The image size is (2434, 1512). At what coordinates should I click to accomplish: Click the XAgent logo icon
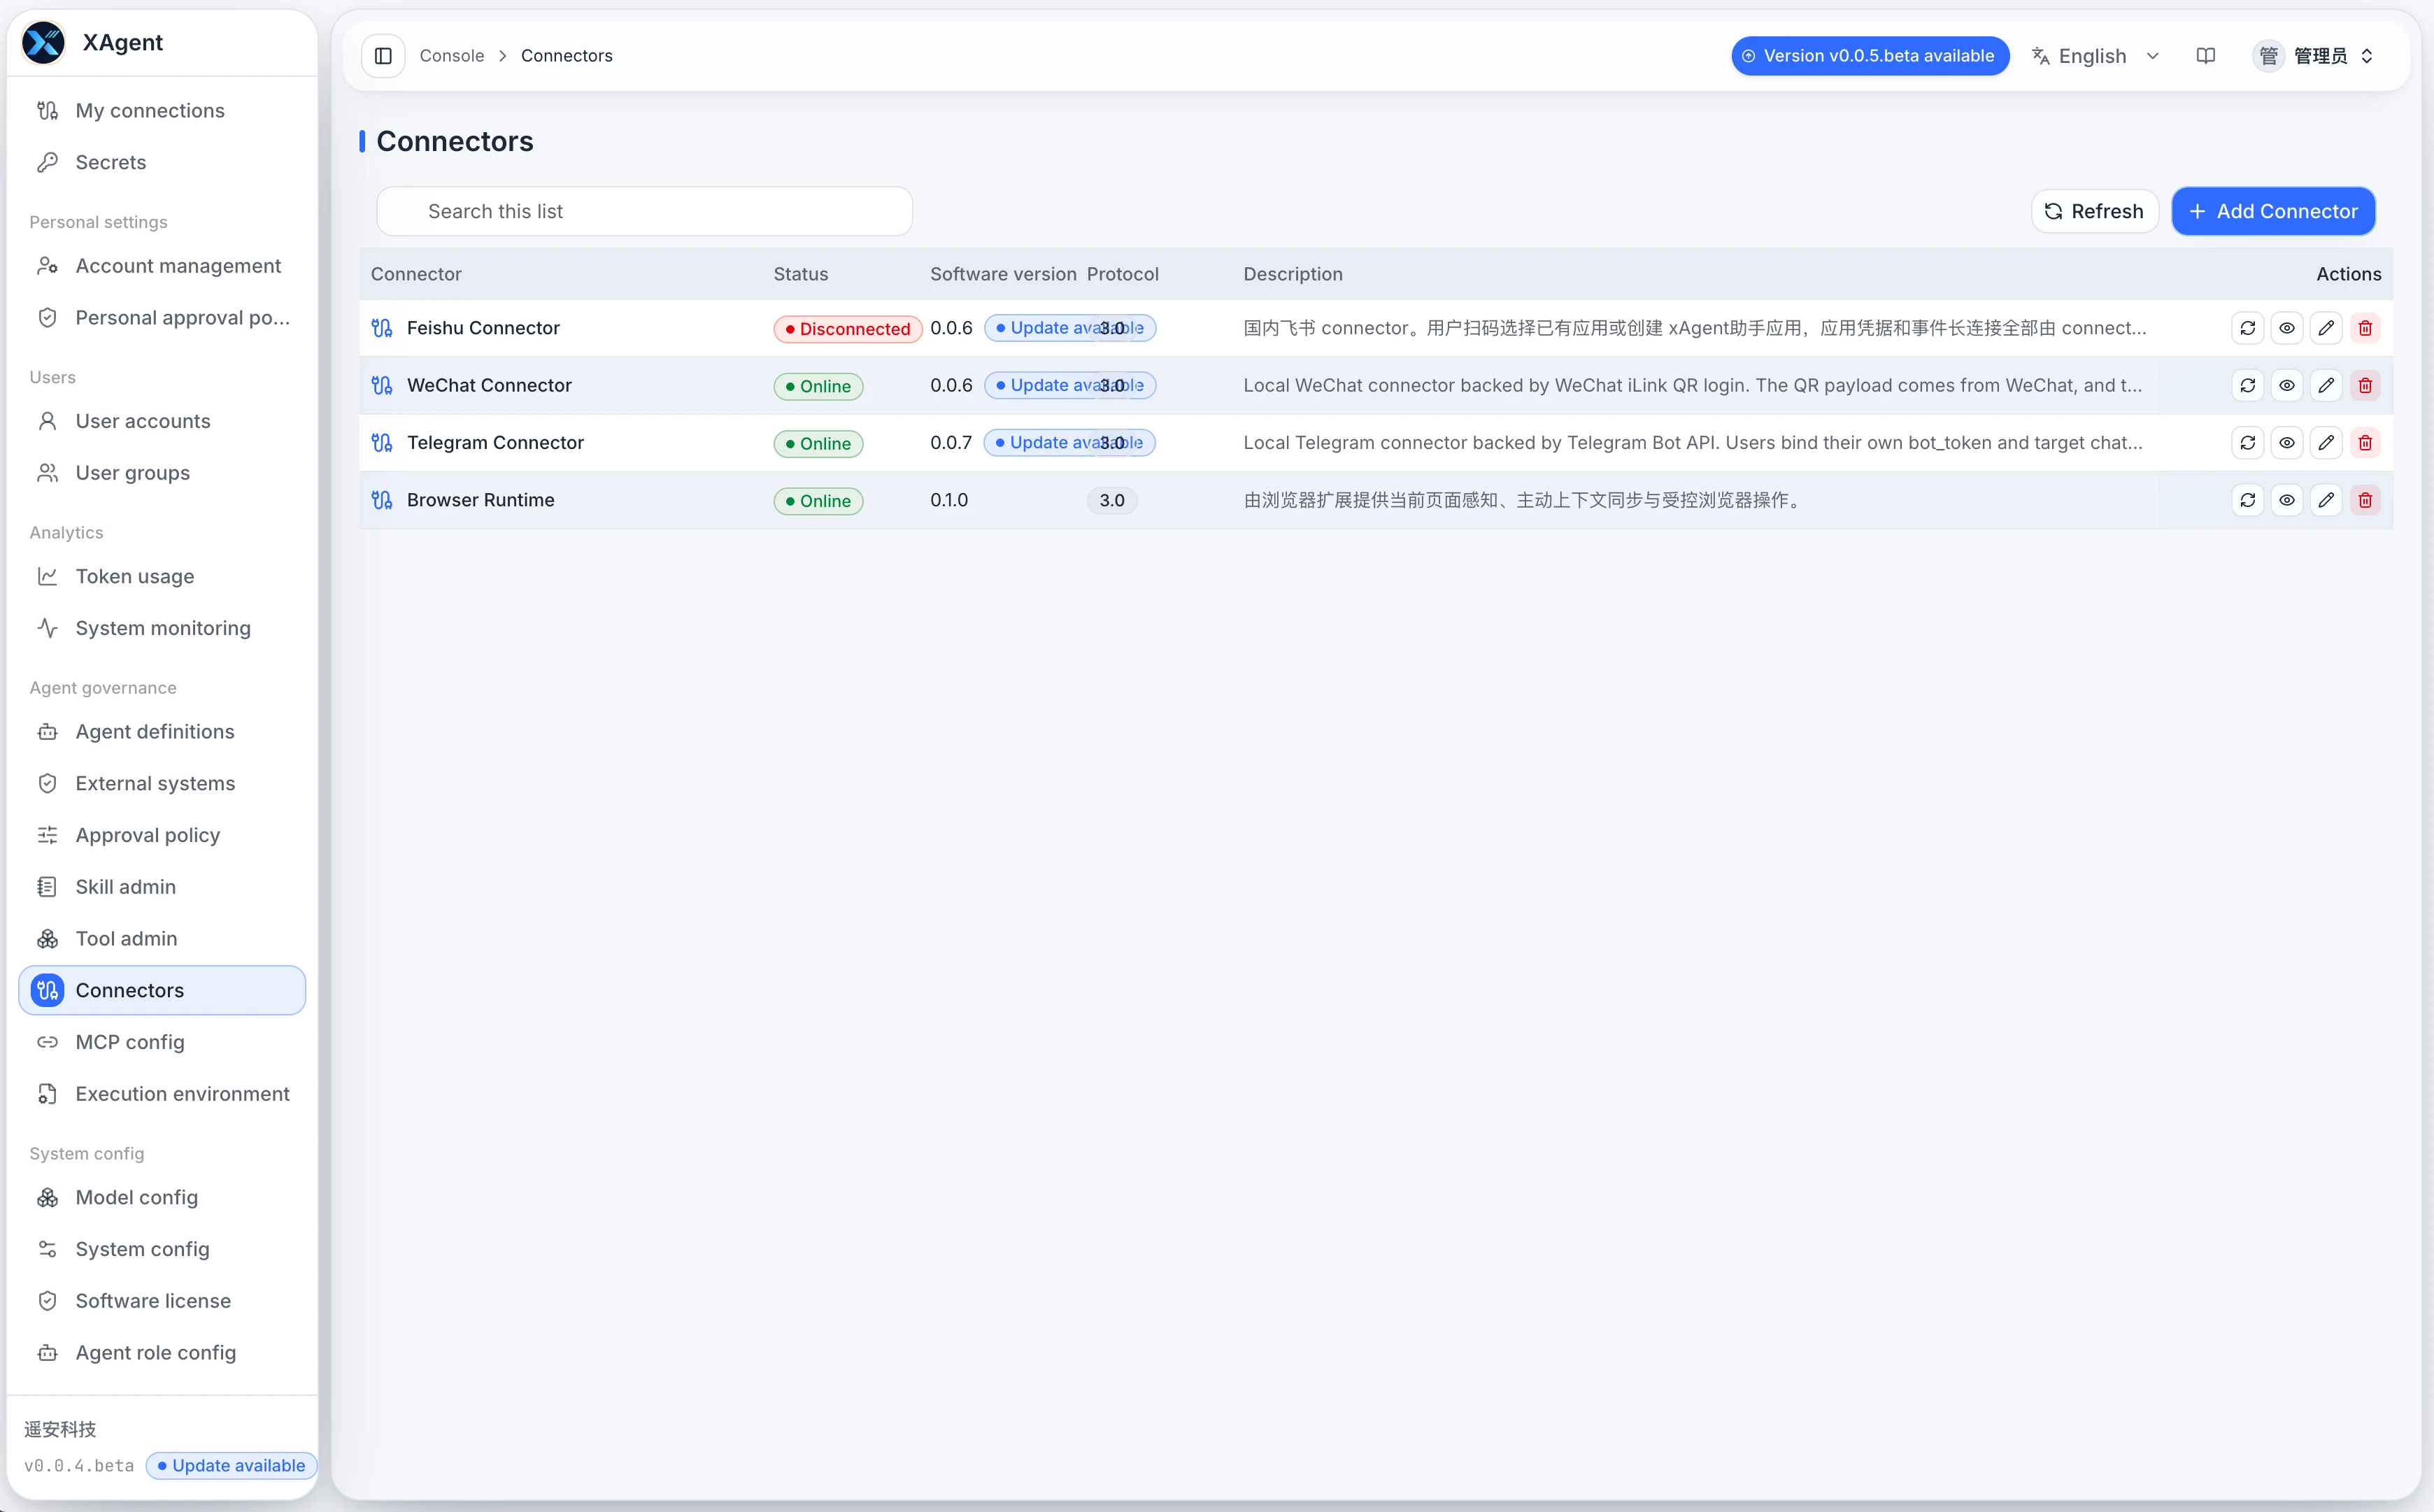pyautogui.click(x=44, y=42)
